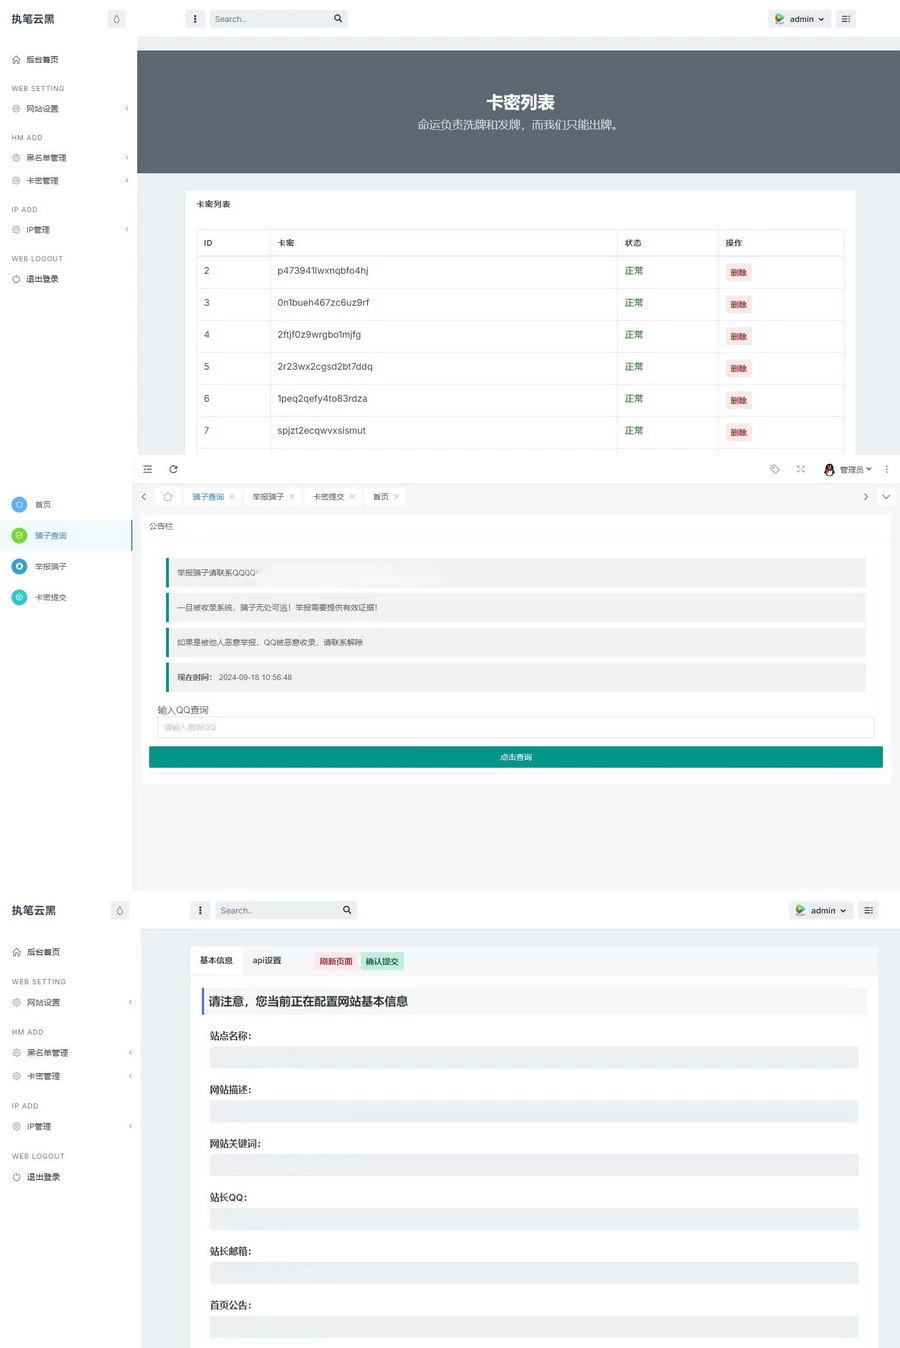Screen dimensions: 900x1348
Task: Open the 举报骗子 tab
Action: 269,496
